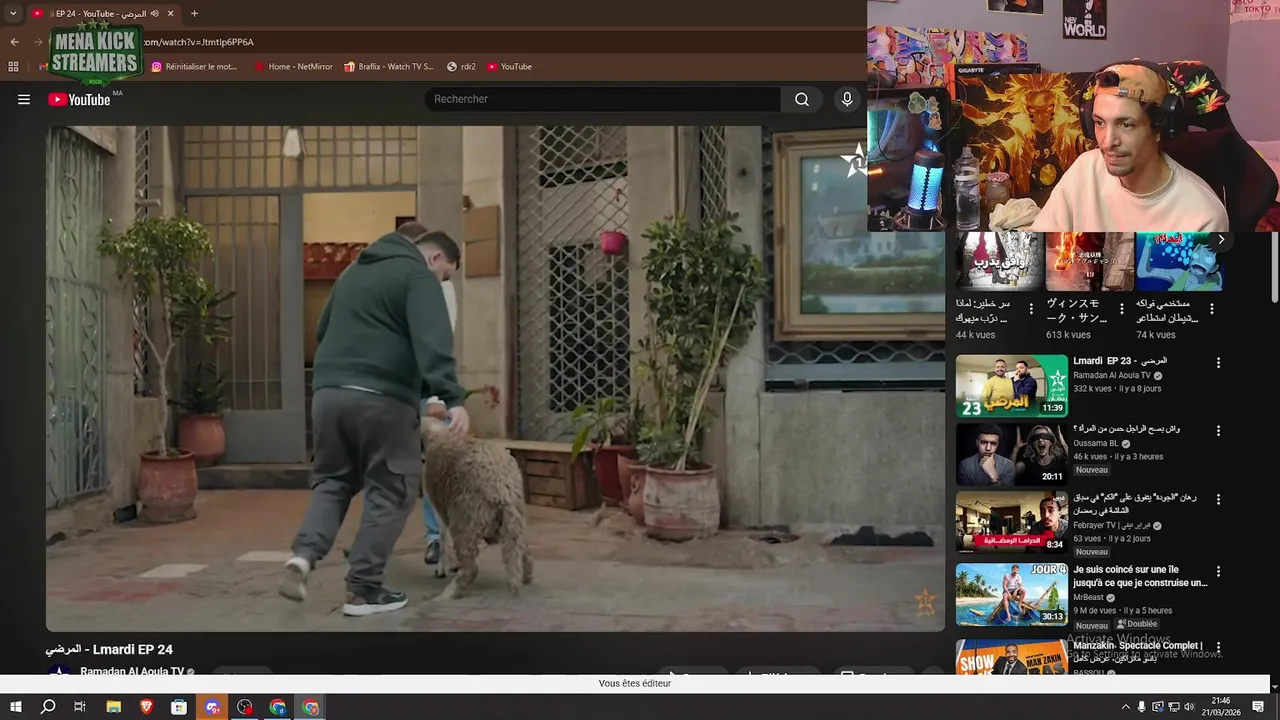
Task: Open options menu for Lmardi EP 23
Action: [x=1218, y=362]
